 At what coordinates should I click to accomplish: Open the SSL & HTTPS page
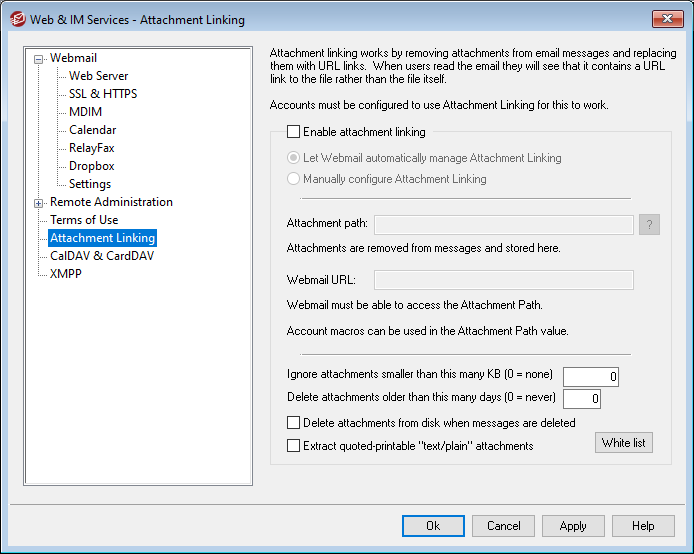point(103,94)
